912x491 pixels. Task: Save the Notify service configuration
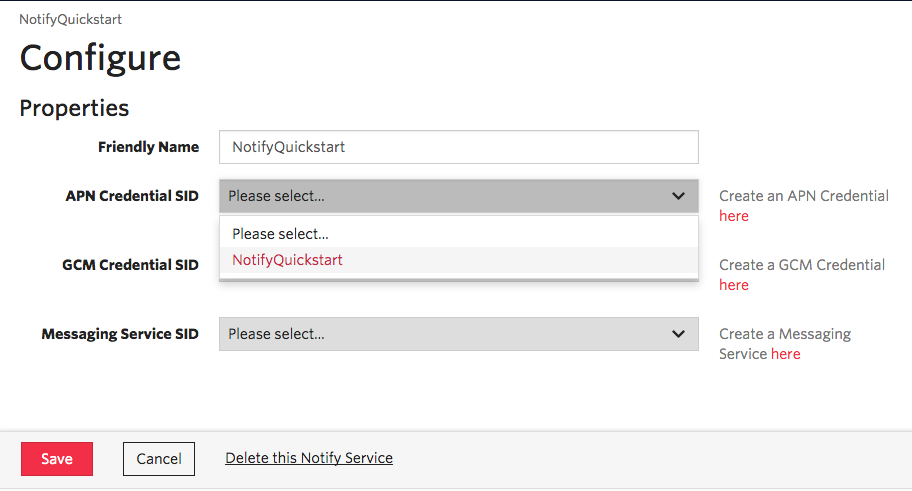tap(57, 459)
